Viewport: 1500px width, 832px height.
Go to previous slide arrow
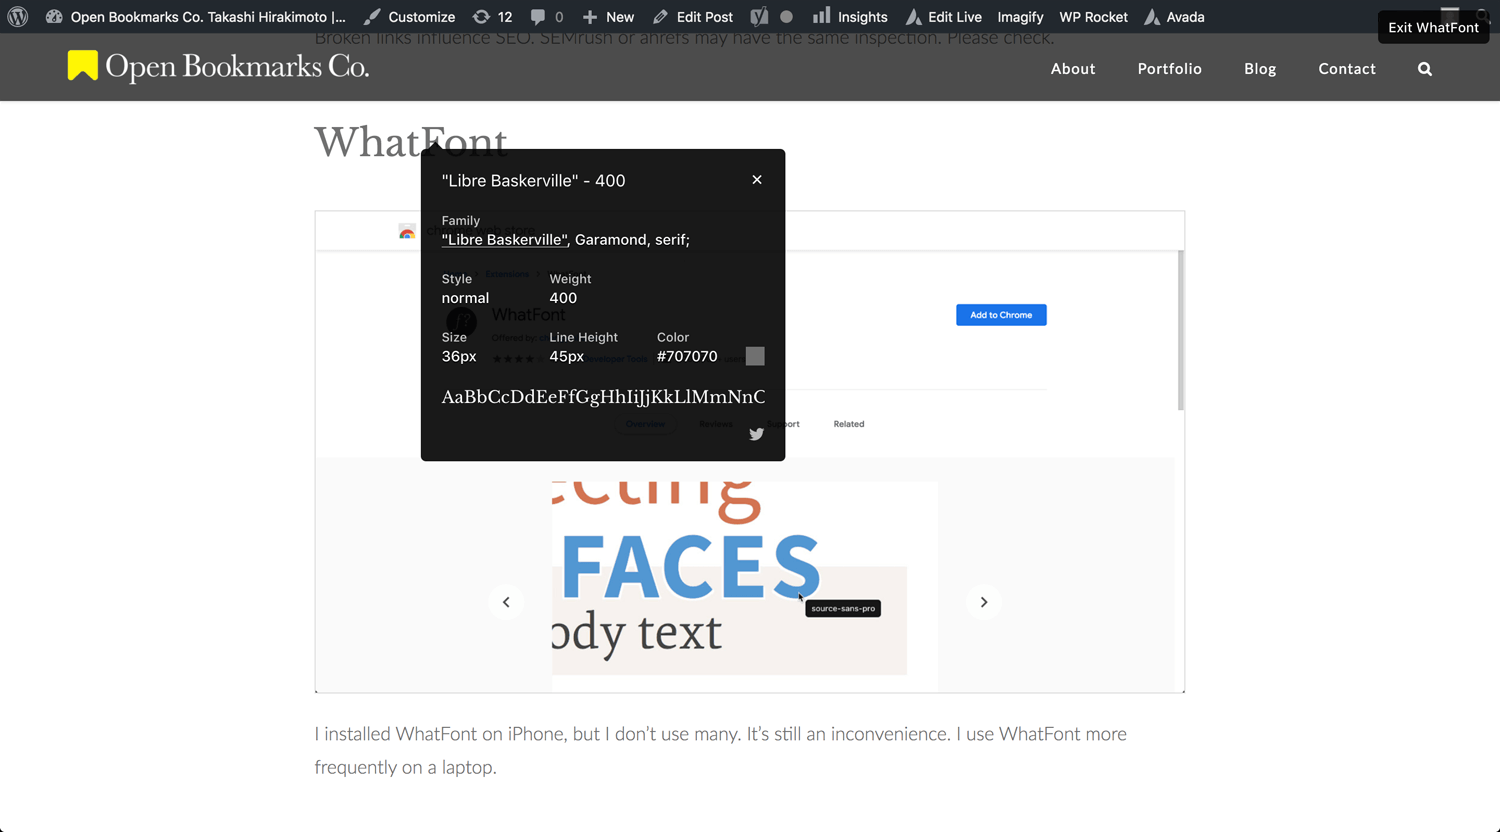pos(506,602)
